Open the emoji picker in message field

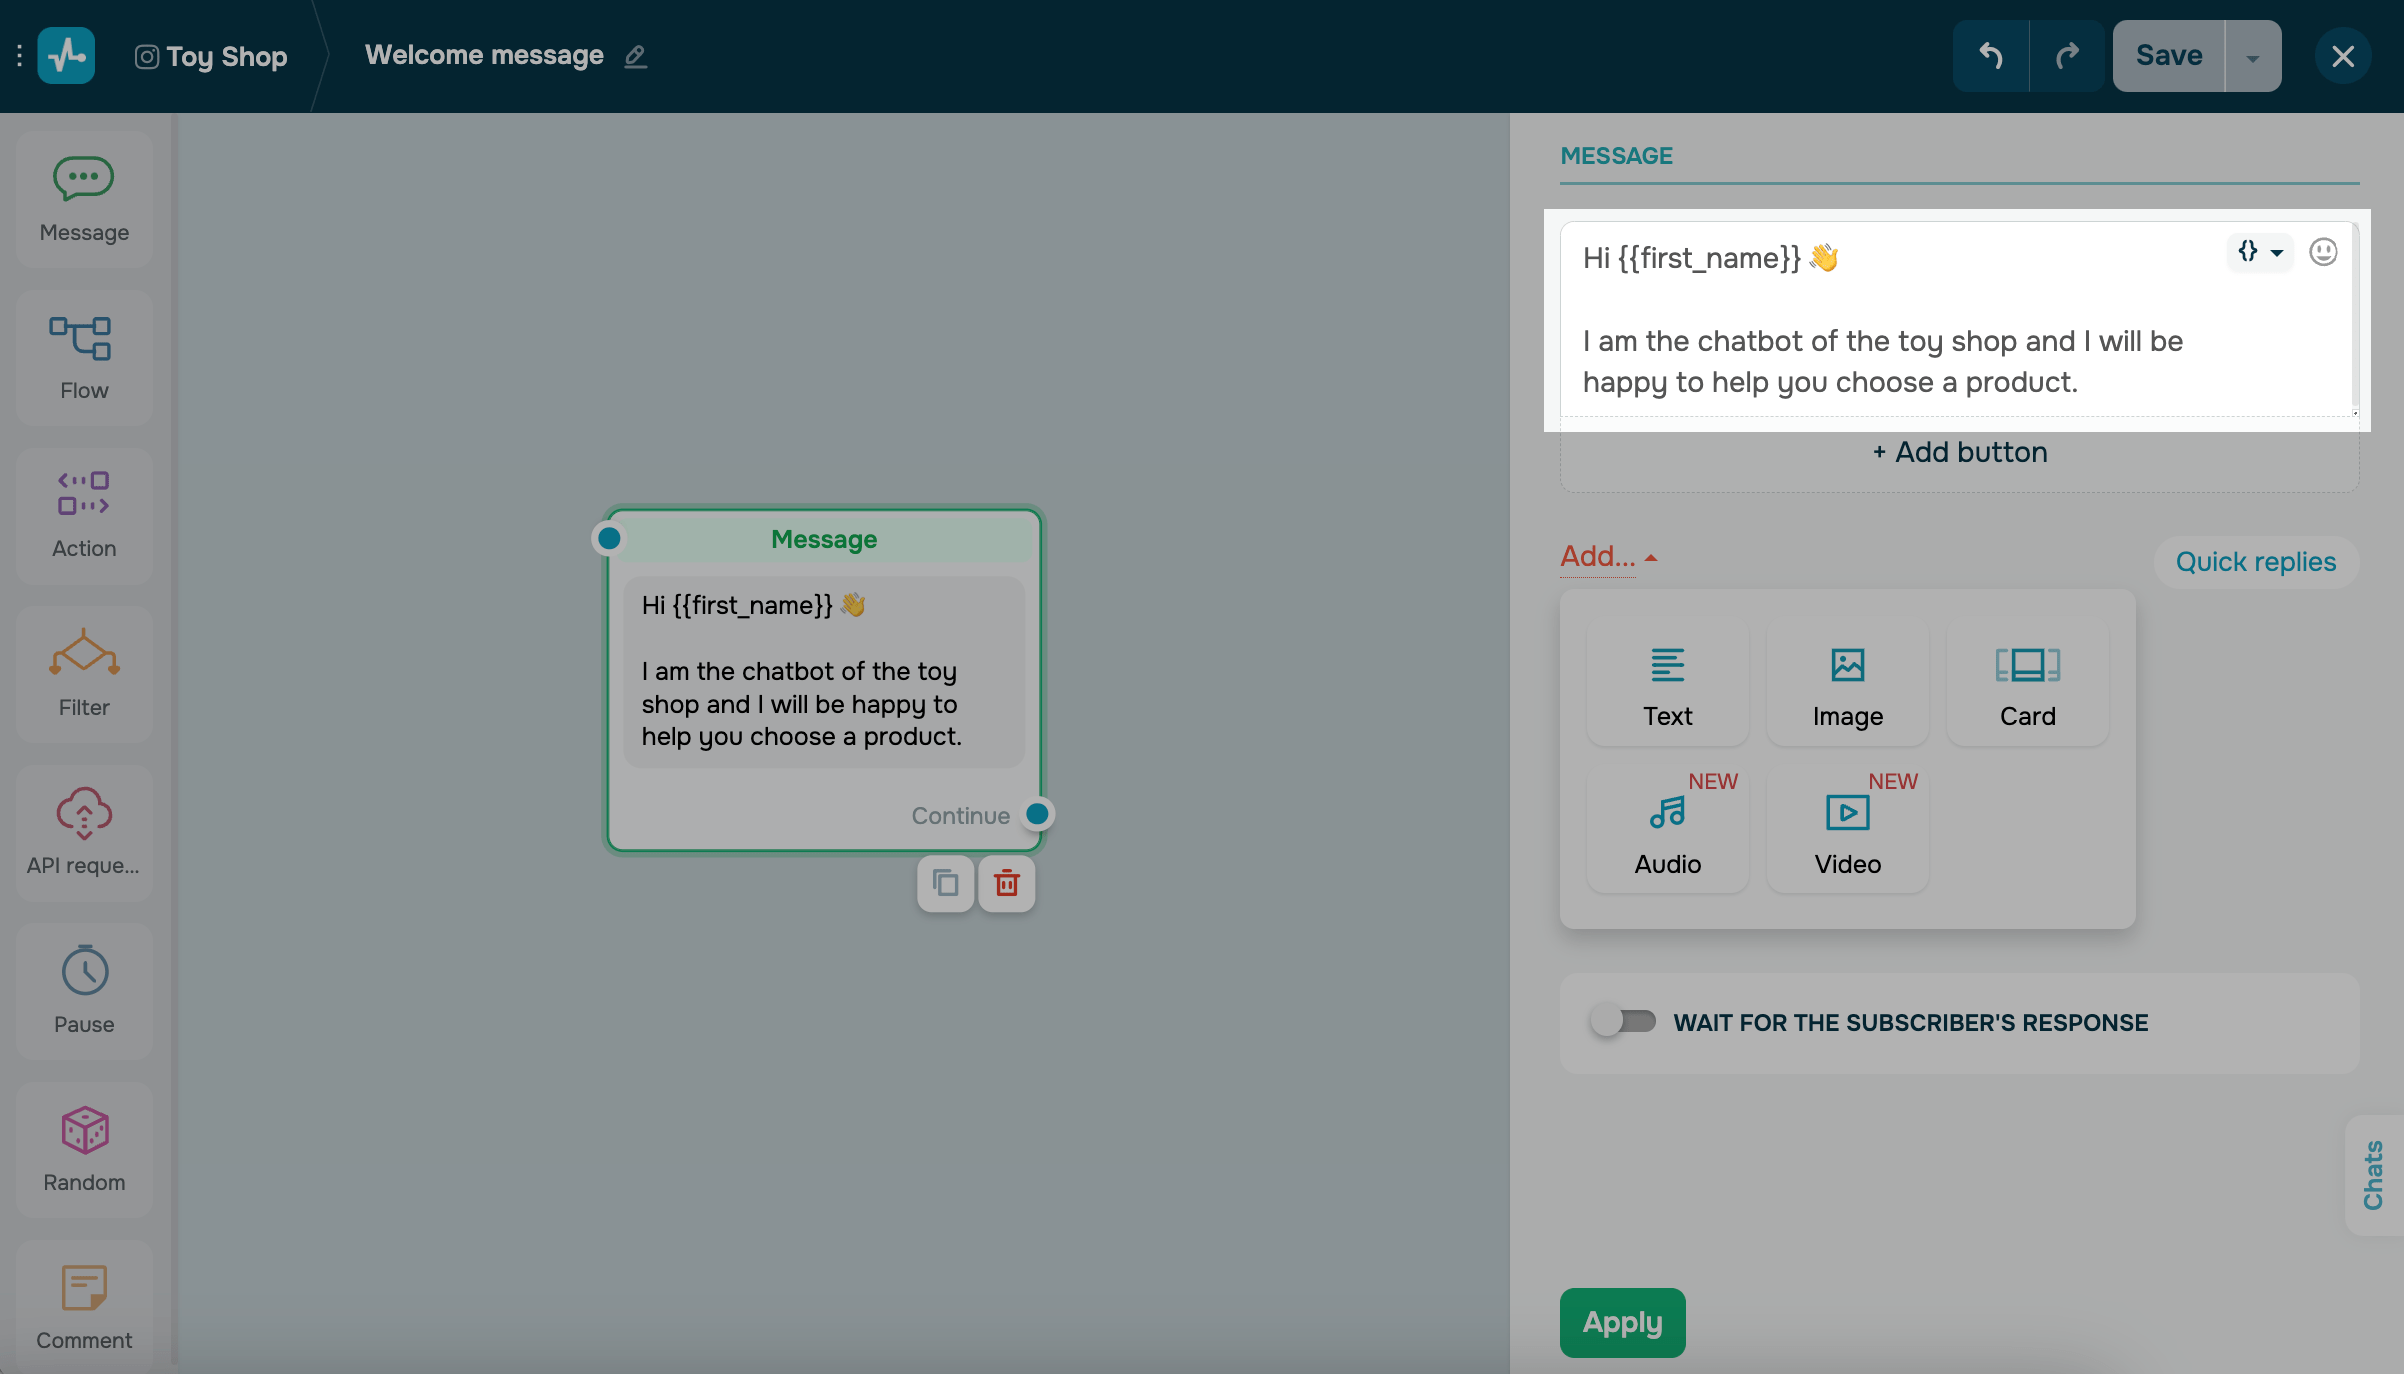click(2322, 252)
